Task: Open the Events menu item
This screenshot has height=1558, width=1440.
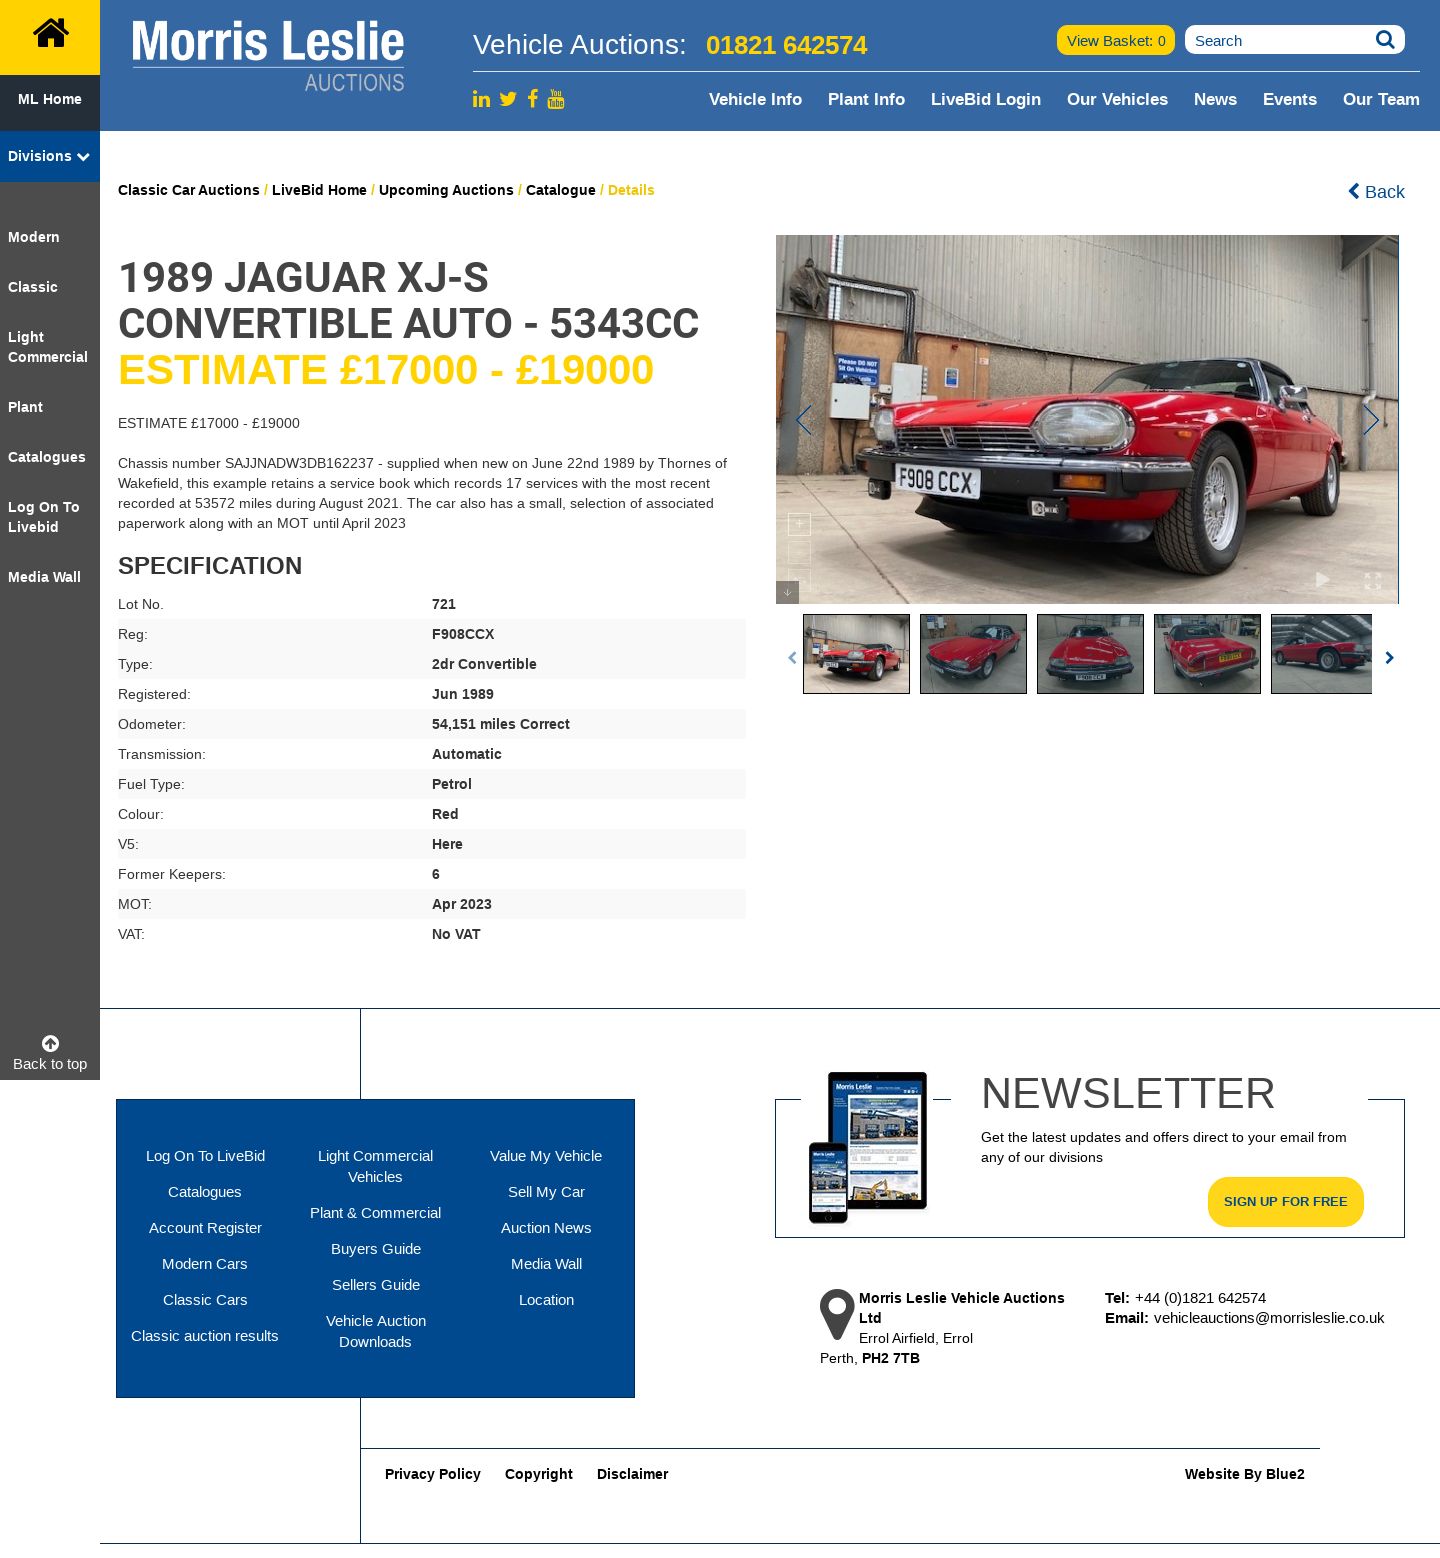Action: 1290,99
